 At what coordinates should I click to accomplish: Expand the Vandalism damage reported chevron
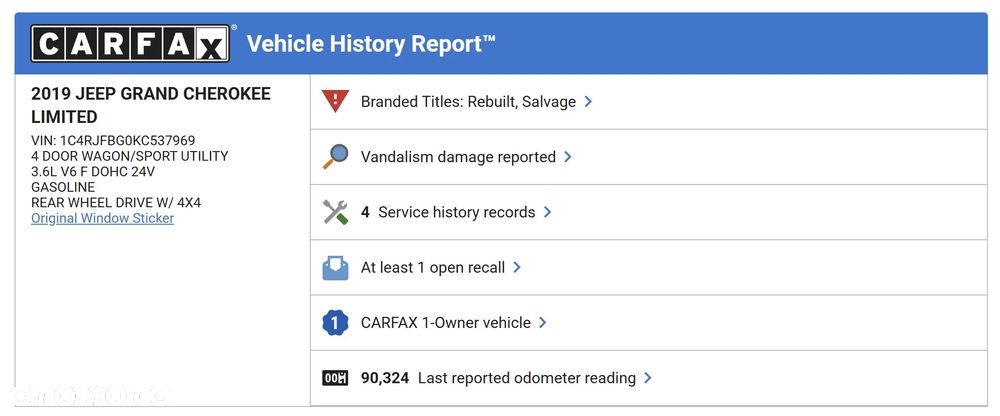pos(568,156)
